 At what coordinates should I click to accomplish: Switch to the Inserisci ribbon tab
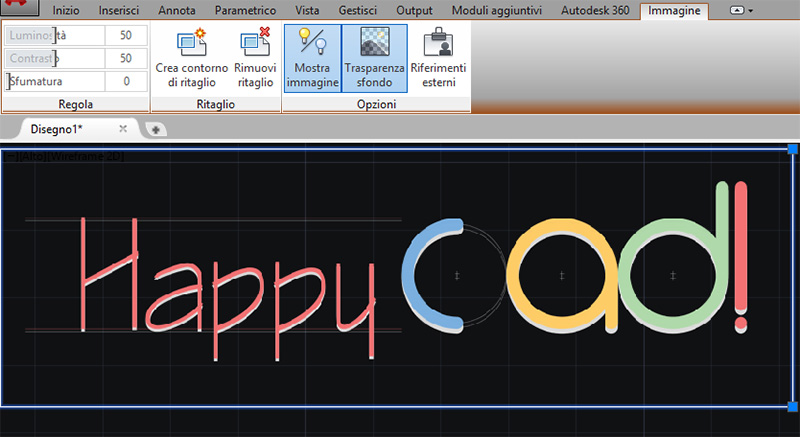119,10
